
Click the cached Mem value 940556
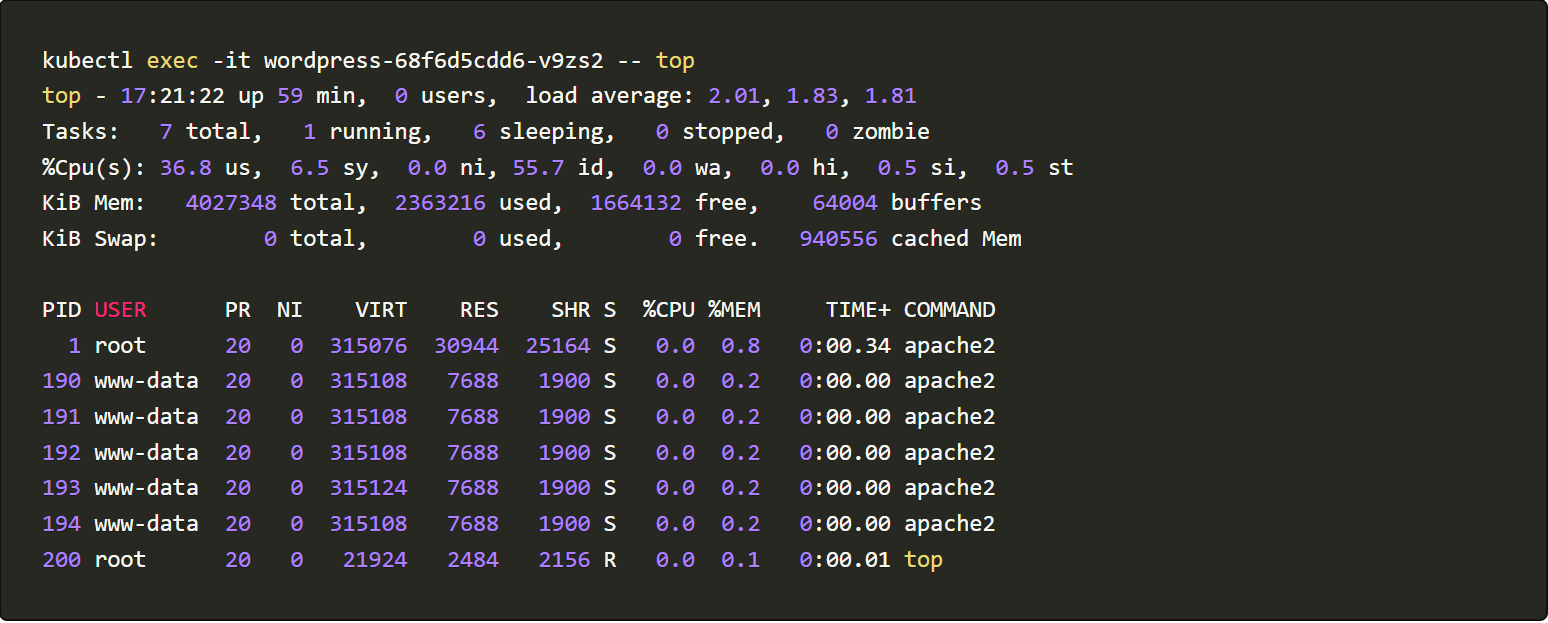click(838, 239)
